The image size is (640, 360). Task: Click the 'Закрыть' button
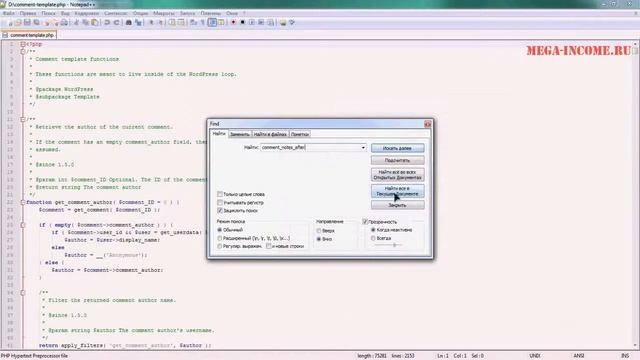(398, 205)
